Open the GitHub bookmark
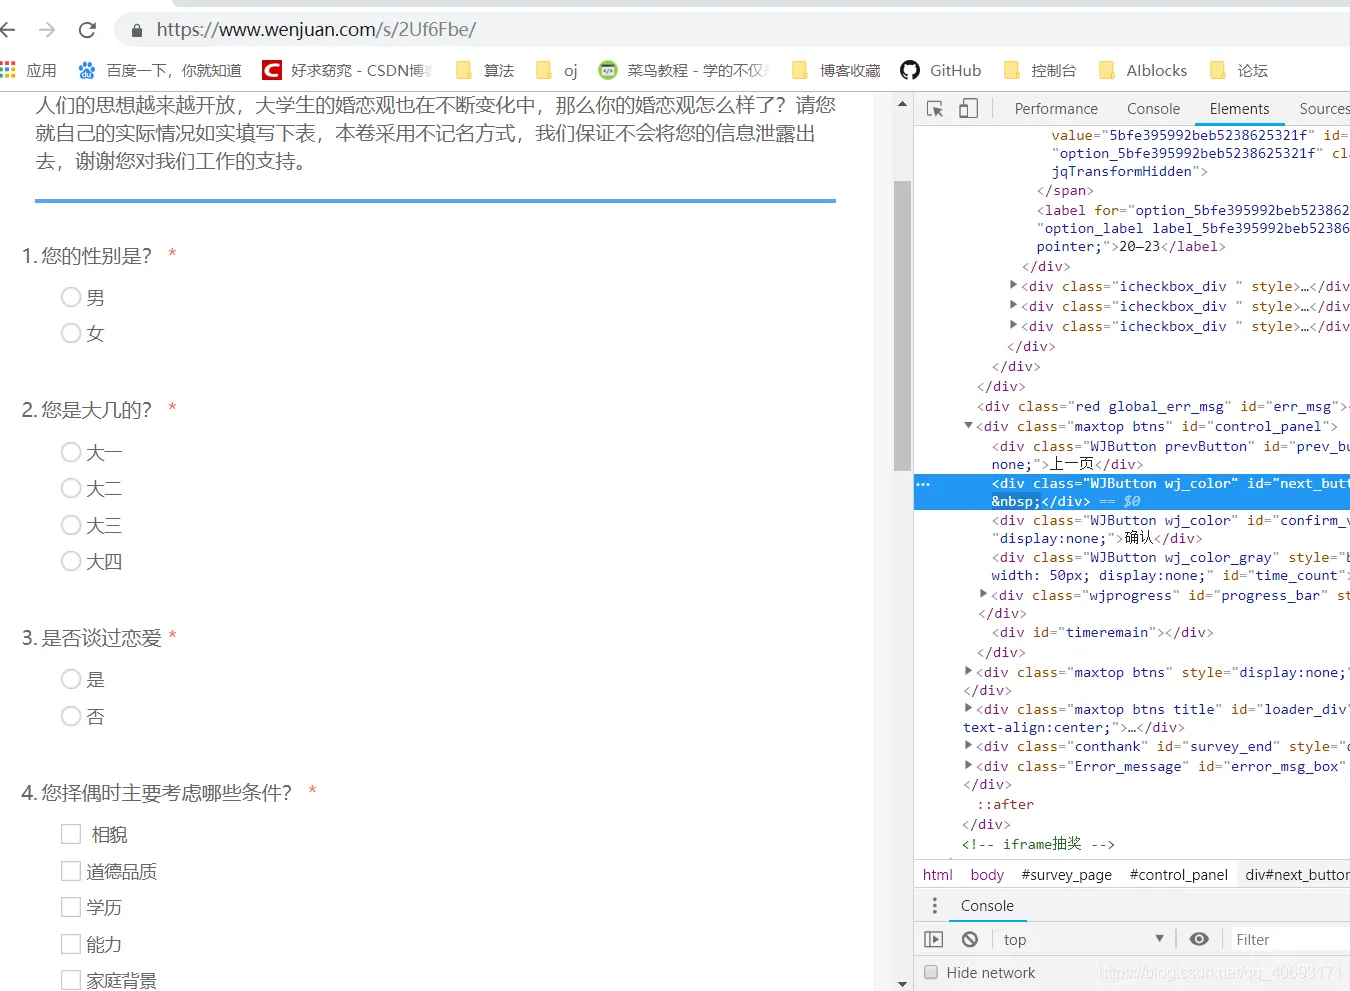Image resolution: width=1350 pixels, height=991 pixels. pos(941,70)
